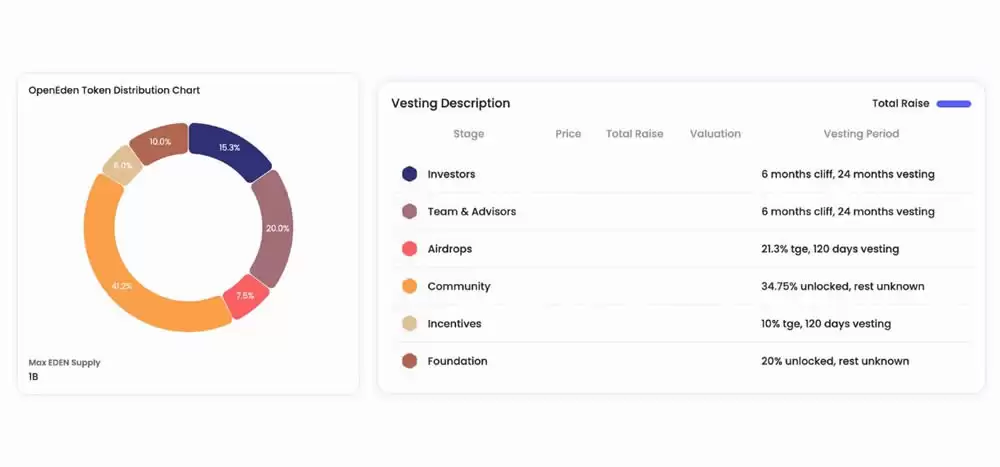
Task: Click the Community row label
Action: (459, 286)
